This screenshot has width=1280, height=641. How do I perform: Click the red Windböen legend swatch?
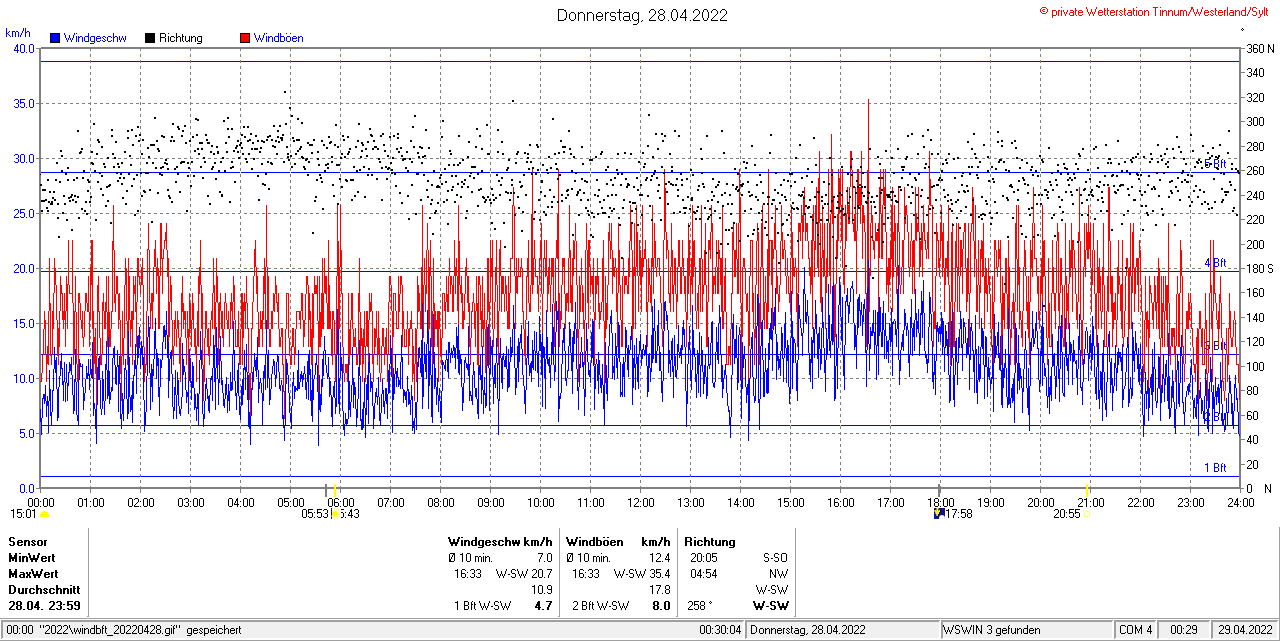(245, 38)
